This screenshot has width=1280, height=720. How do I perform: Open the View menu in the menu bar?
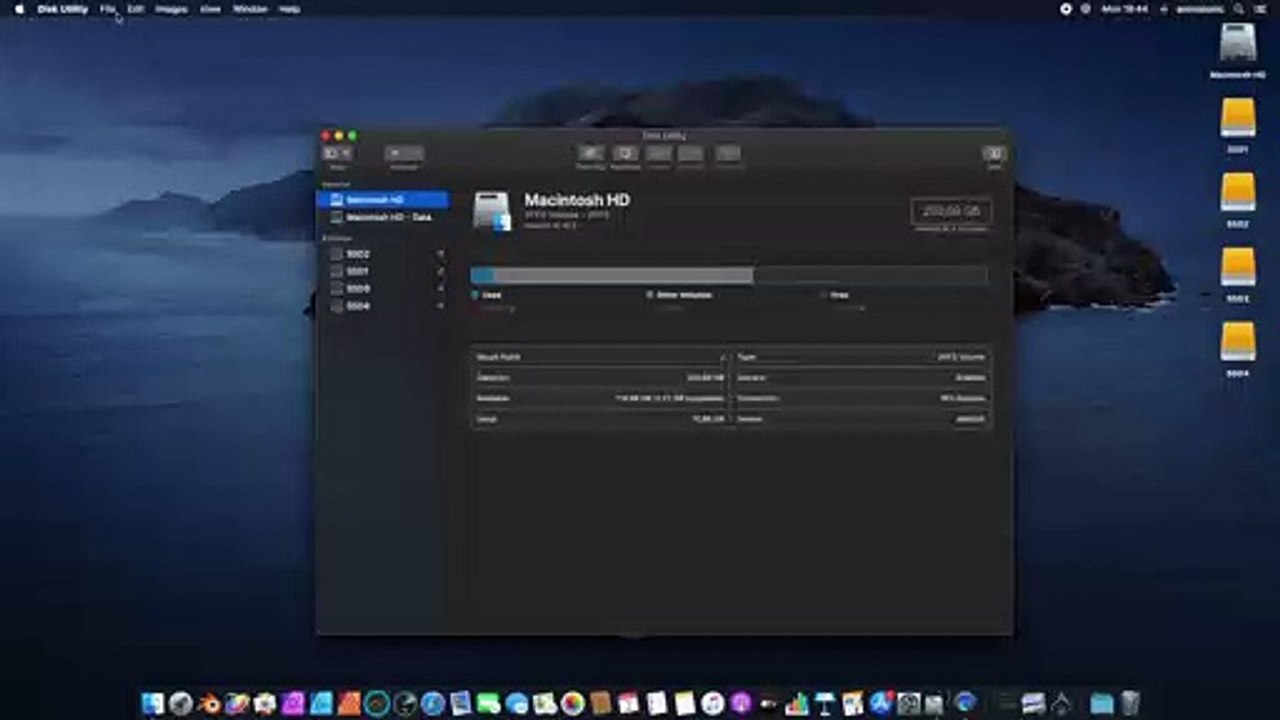210,9
